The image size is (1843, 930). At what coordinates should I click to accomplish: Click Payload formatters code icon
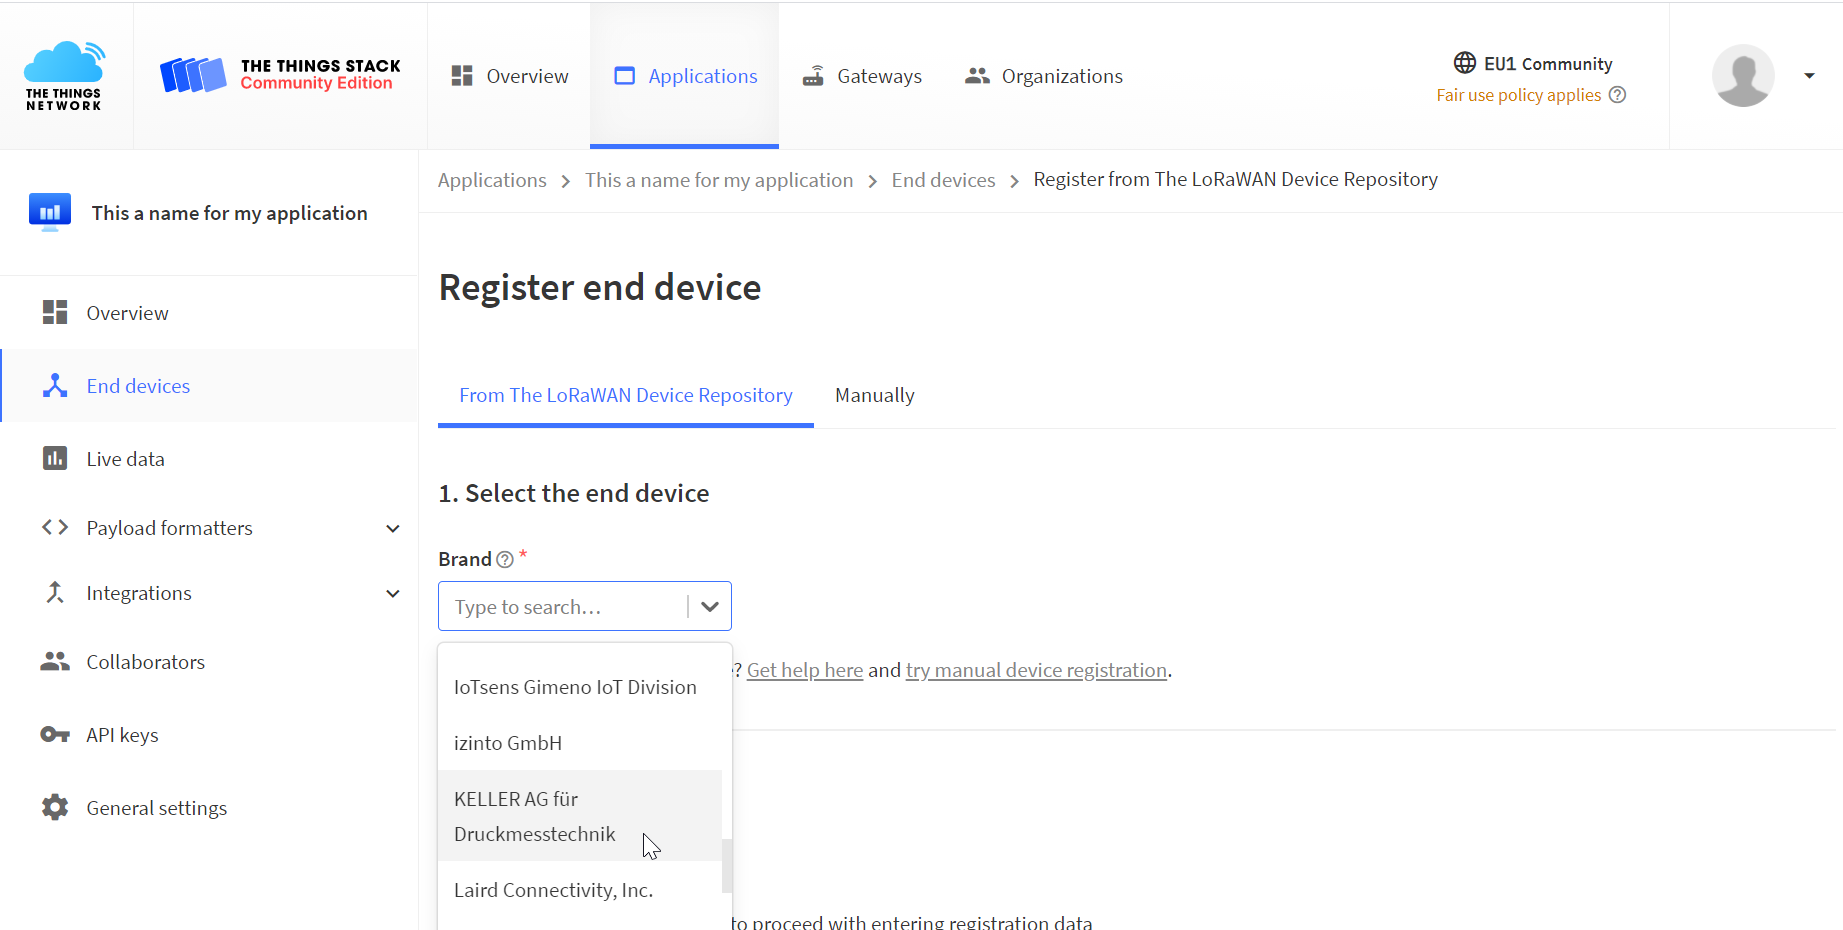[55, 528]
